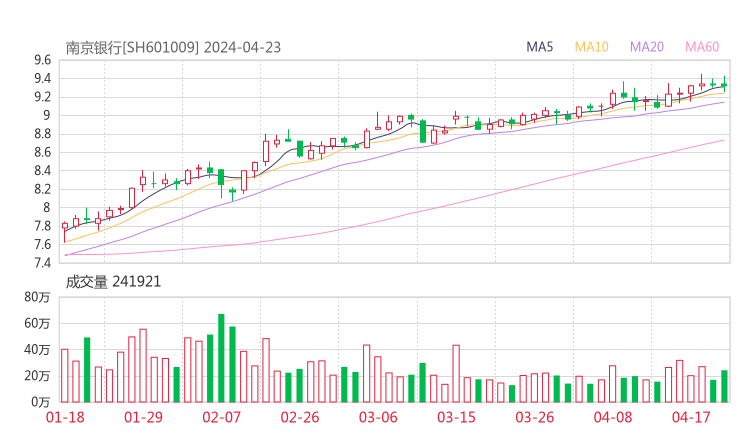Click the 03-06 date label
This screenshot has height=440, width=740.
(378, 417)
